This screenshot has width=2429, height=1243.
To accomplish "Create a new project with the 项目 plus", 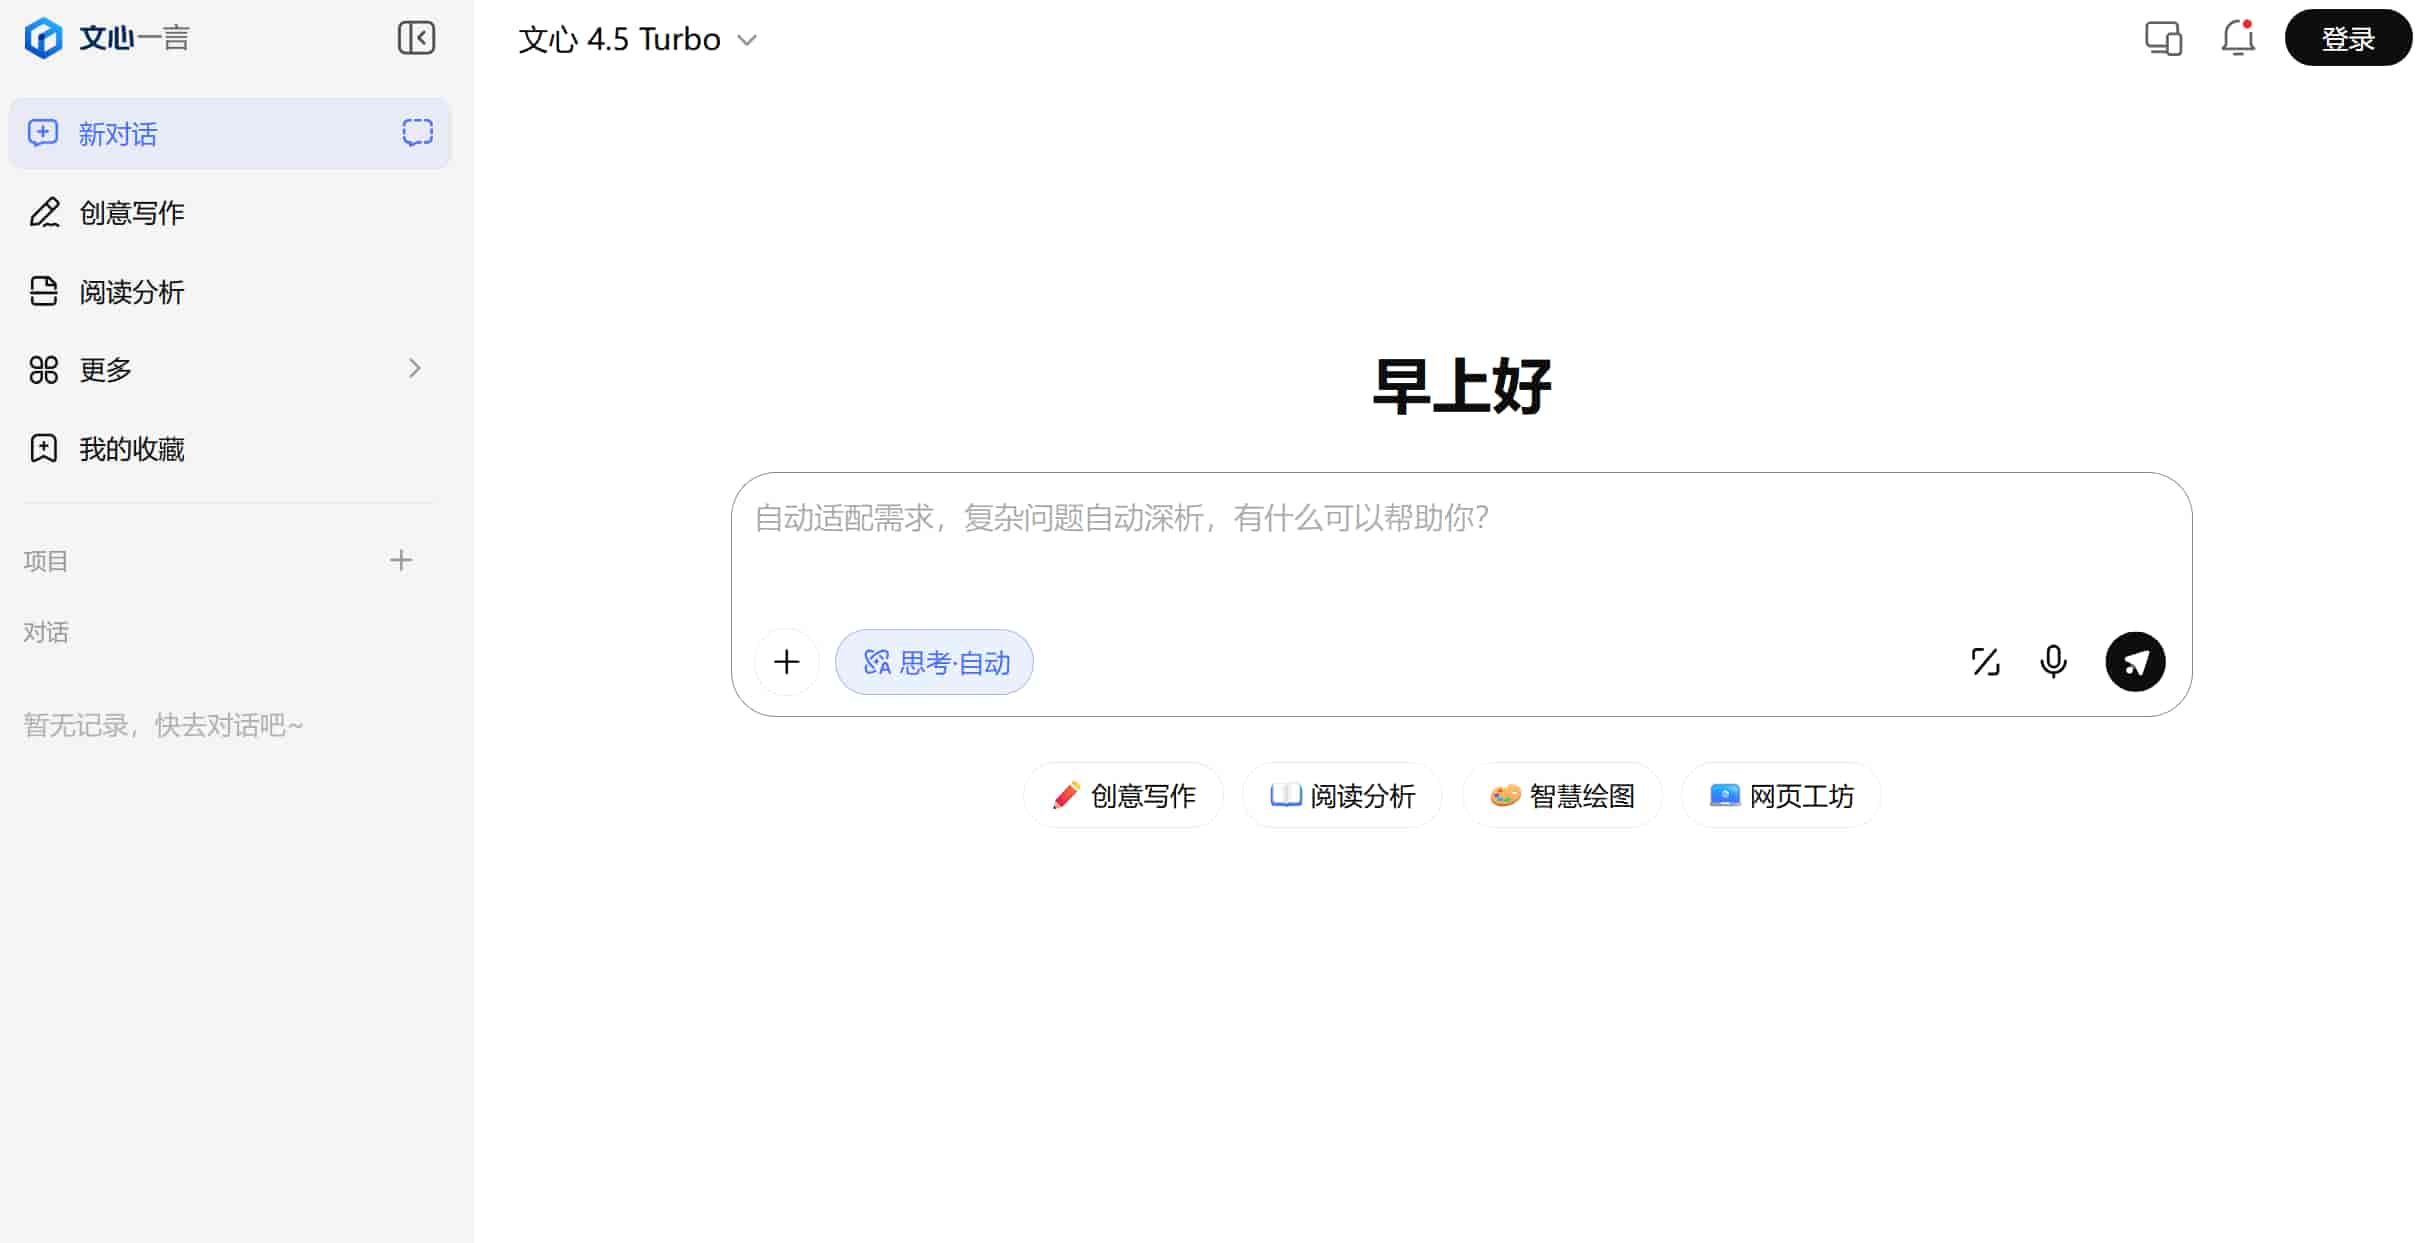I will click(400, 560).
